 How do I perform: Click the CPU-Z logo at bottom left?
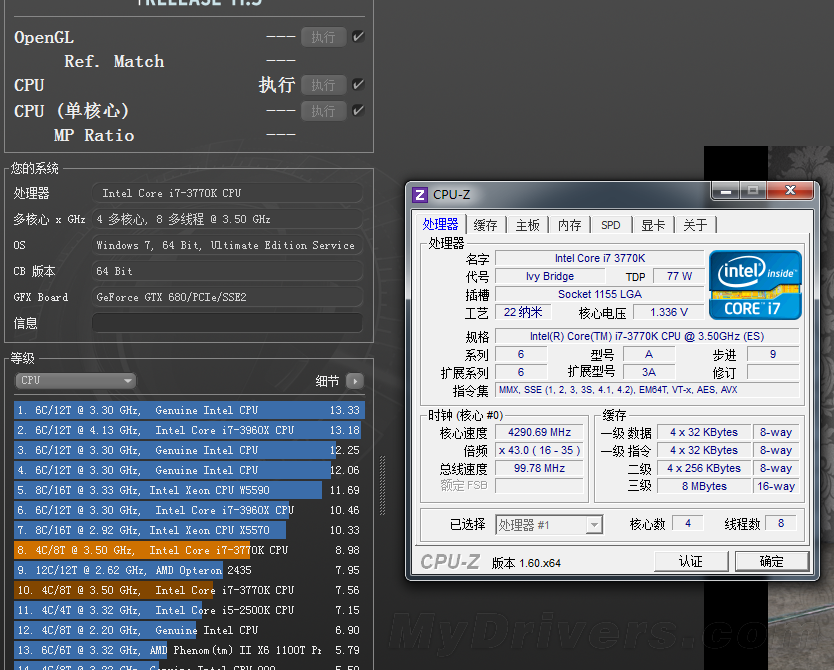tap(452, 562)
